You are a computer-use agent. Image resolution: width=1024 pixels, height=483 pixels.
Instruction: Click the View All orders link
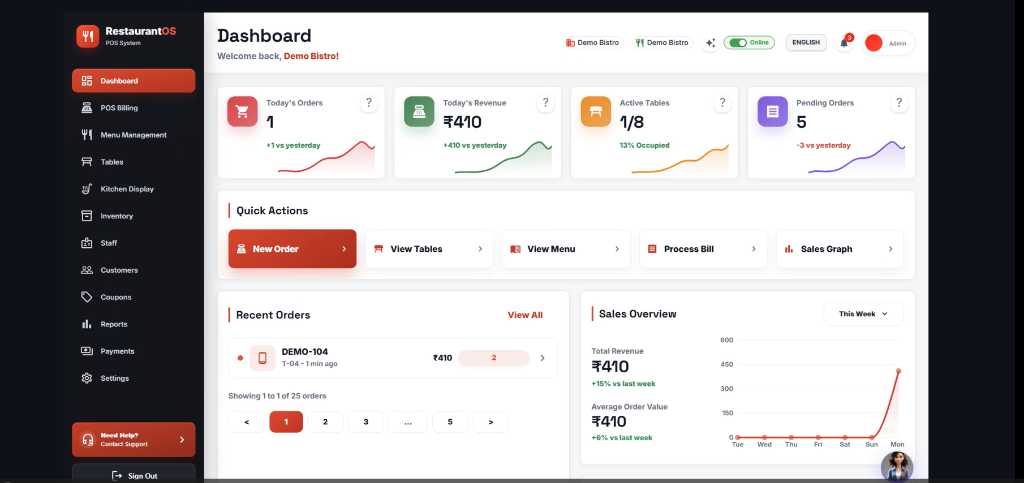(x=525, y=315)
